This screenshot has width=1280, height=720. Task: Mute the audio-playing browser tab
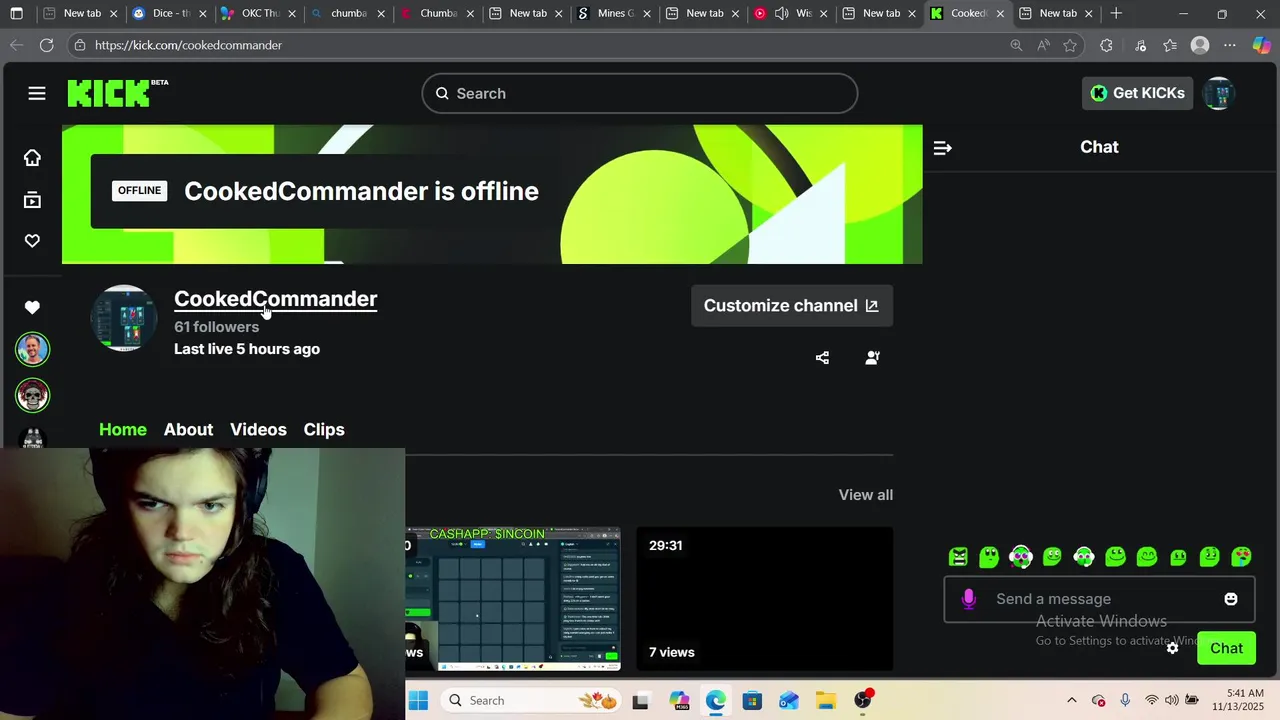pyautogui.click(x=781, y=13)
